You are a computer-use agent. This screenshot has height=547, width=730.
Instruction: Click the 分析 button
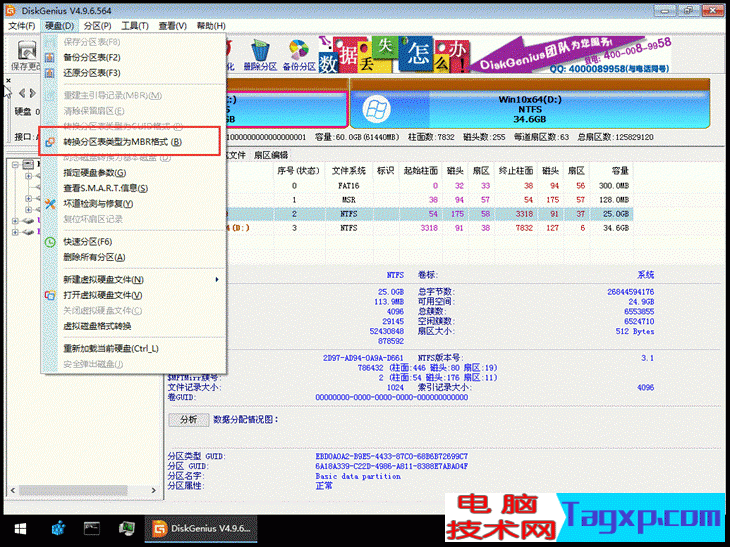(189, 419)
